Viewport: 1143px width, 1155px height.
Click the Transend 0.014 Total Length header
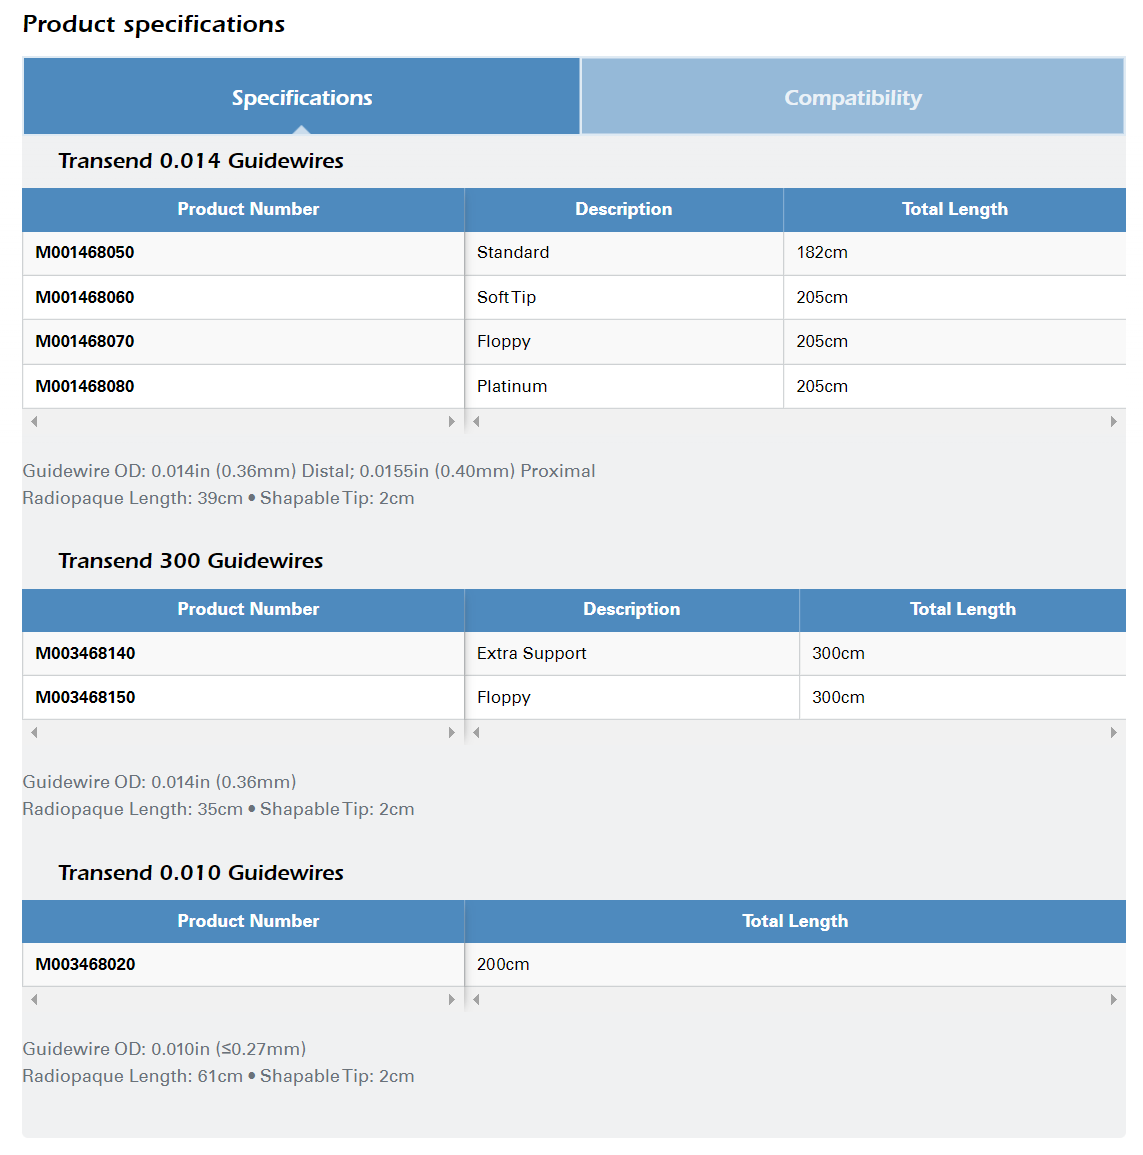(x=954, y=210)
